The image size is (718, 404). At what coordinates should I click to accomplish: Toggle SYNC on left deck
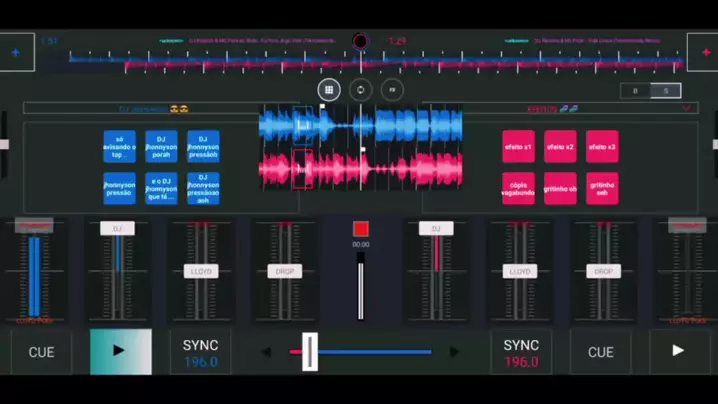click(x=200, y=352)
